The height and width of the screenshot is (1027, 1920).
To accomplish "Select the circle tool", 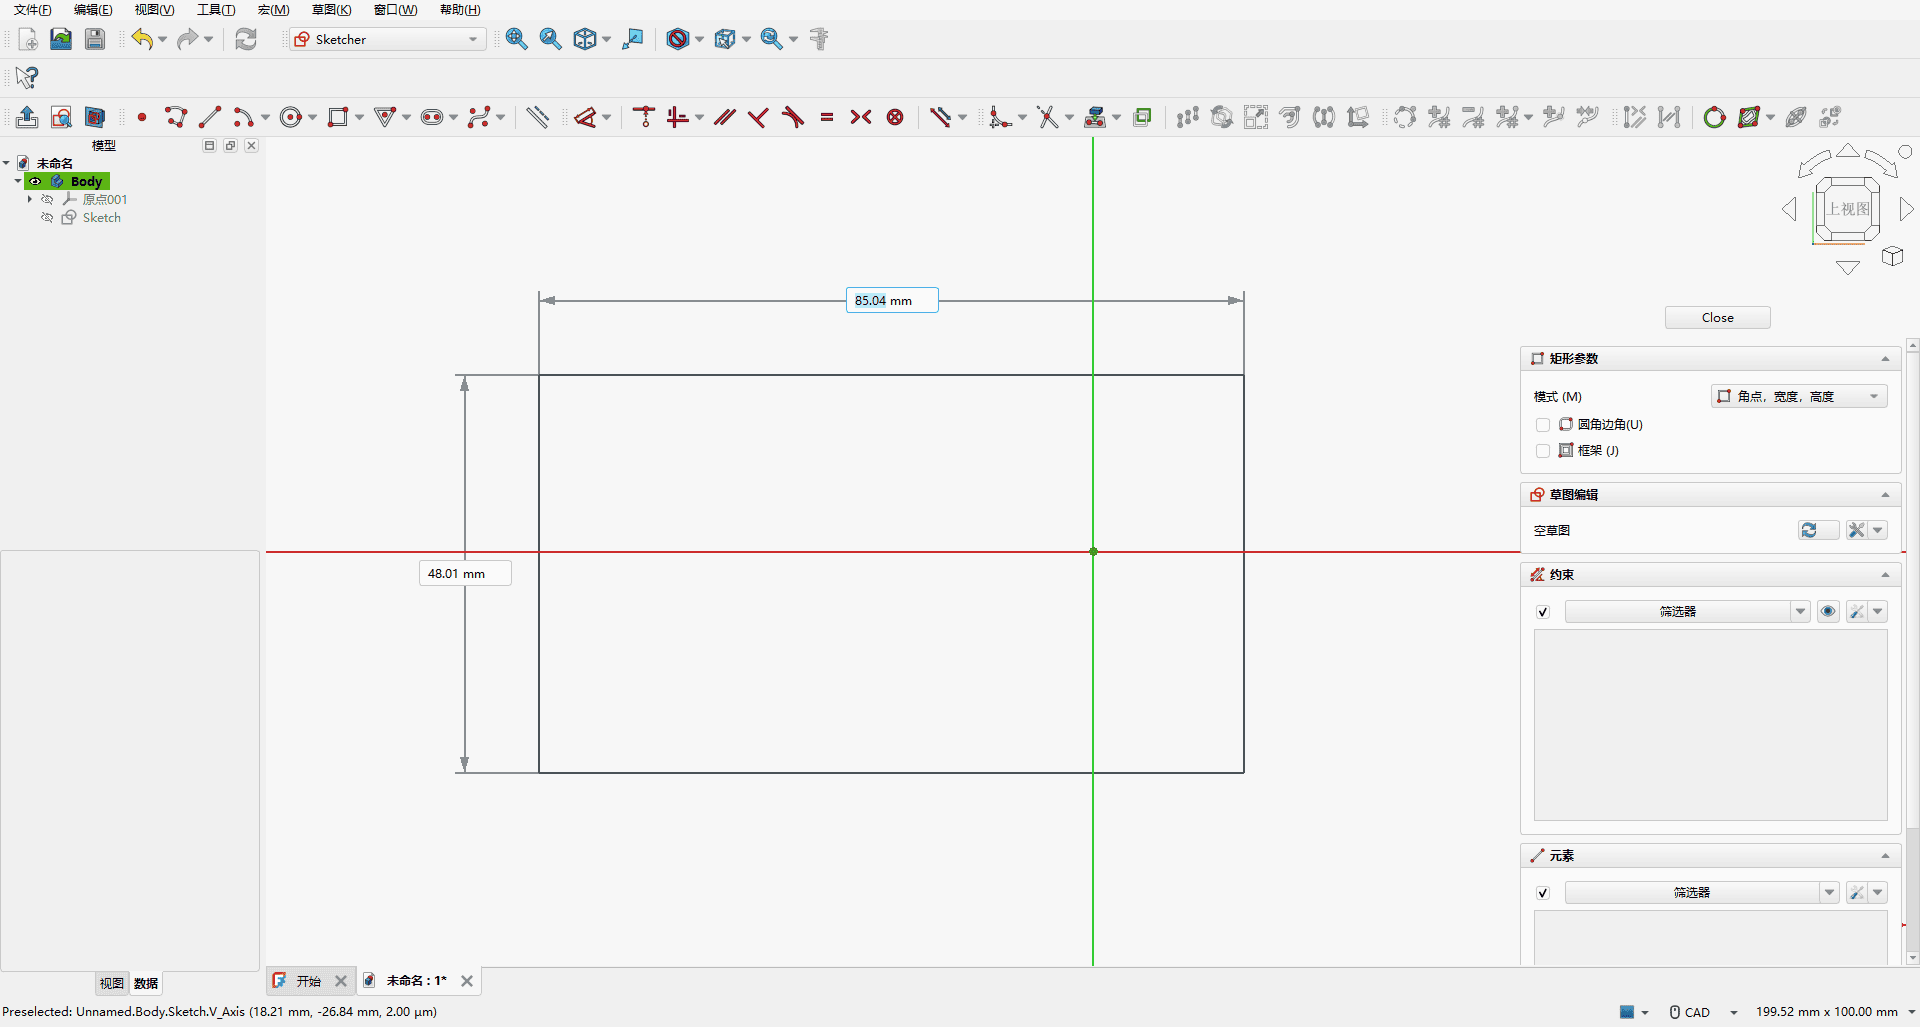I will pos(291,117).
